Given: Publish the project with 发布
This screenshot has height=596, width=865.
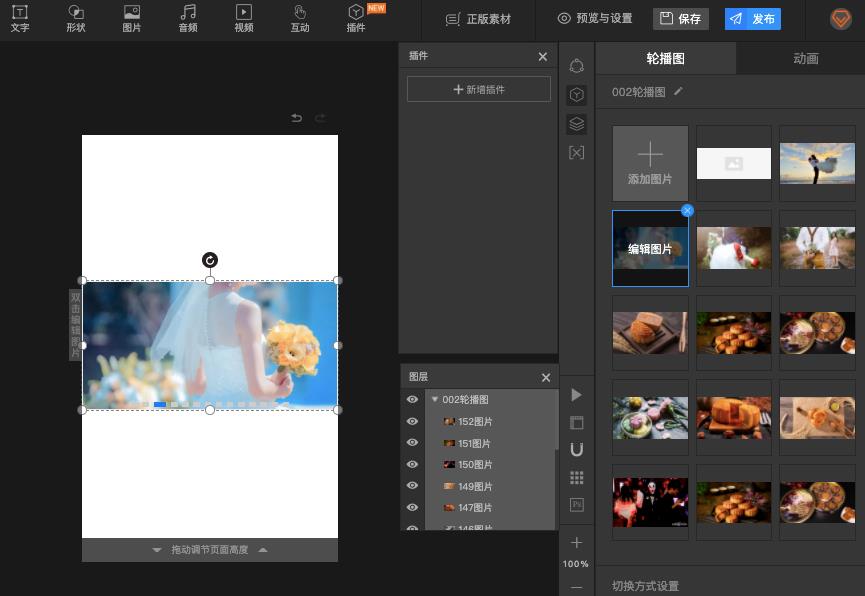Looking at the screenshot, I should 752,19.
